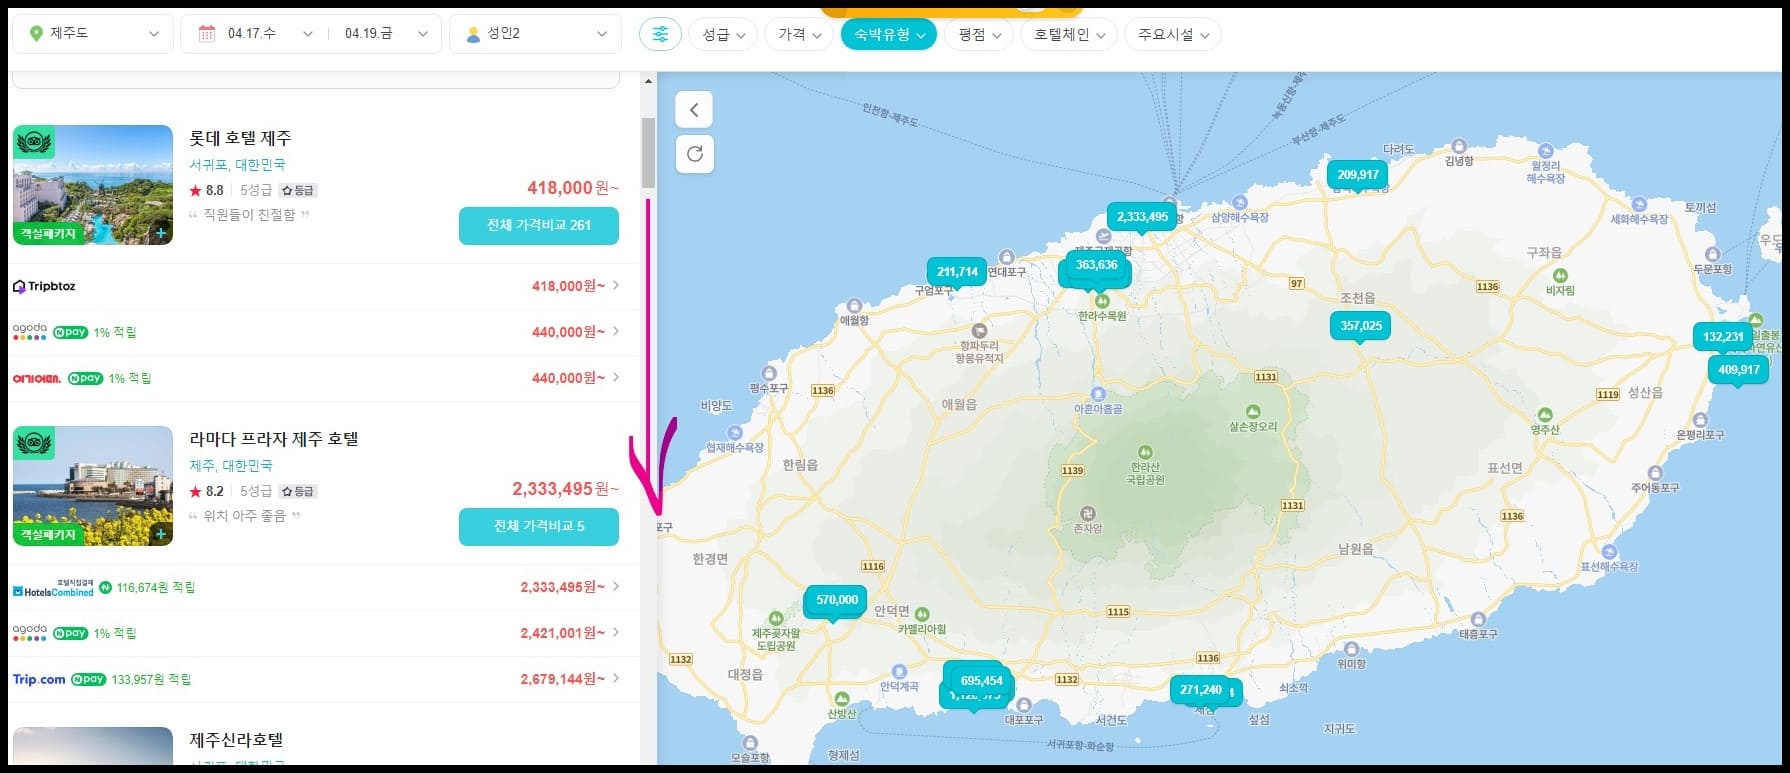Screen dimensions: 1790x773
Task: Open the 라마다 프라자 제주 호텔 title
Action: pyautogui.click(x=274, y=440)
